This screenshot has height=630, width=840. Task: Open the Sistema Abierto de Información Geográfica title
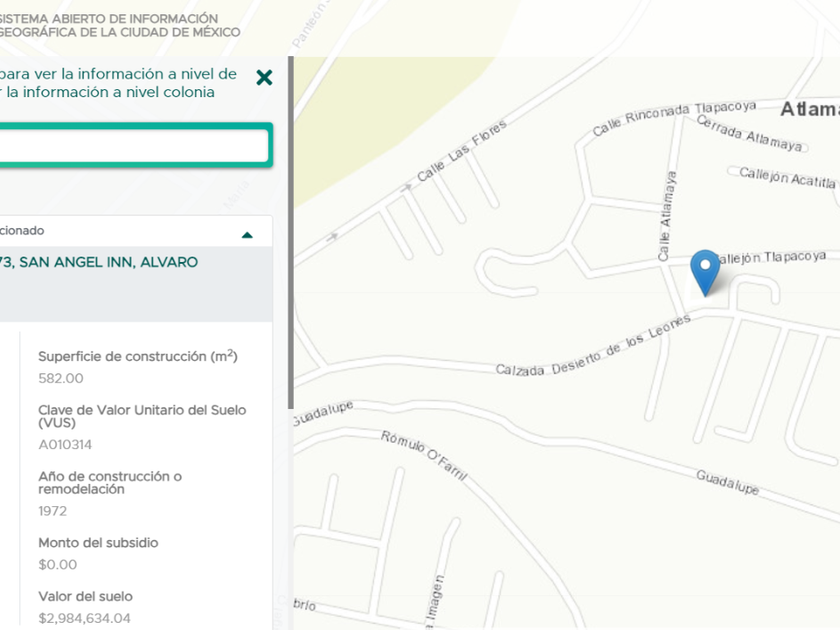[119, 25]
